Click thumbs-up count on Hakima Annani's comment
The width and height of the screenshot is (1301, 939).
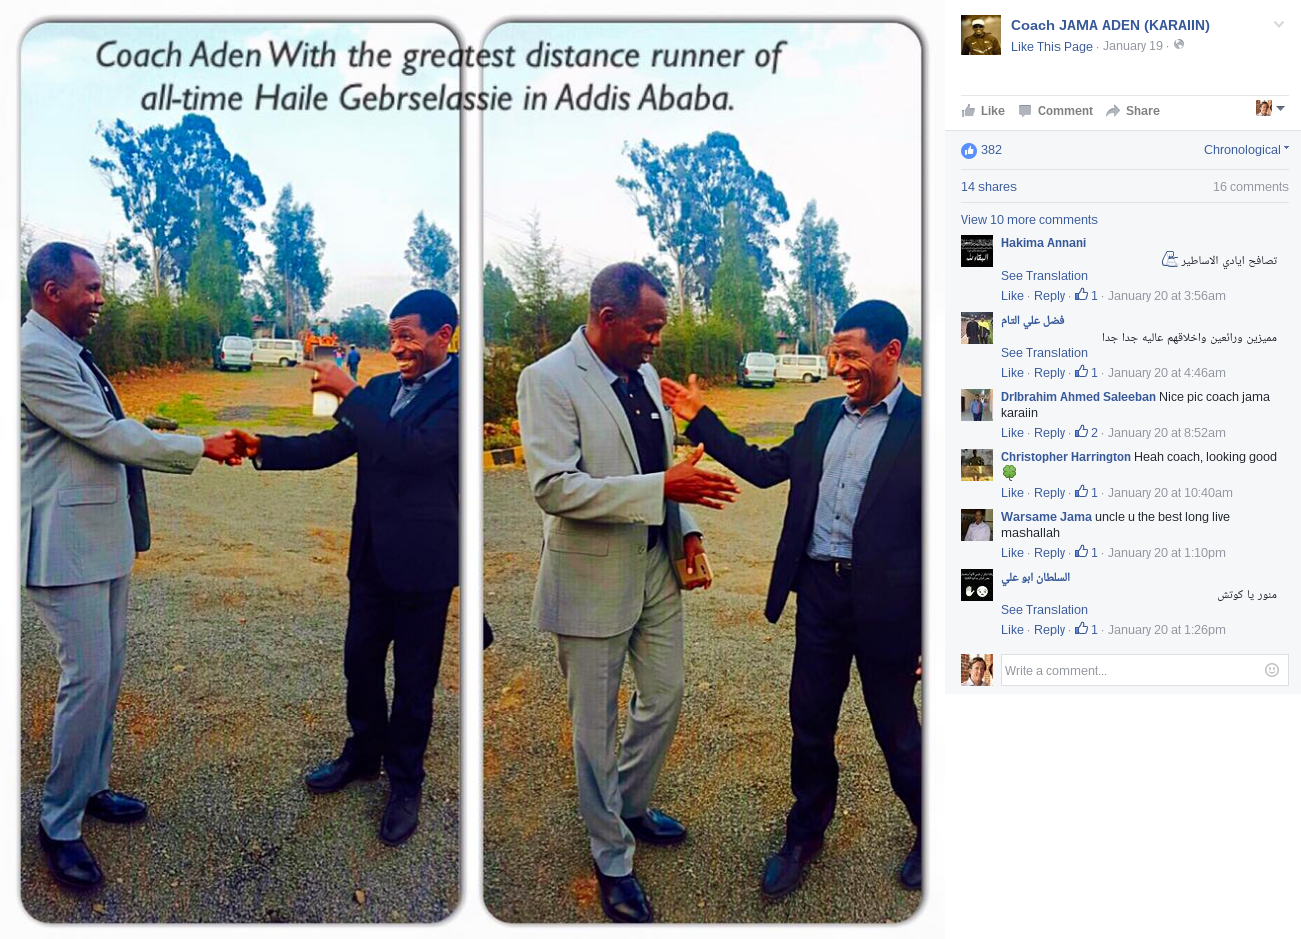tap(1087, 296)
